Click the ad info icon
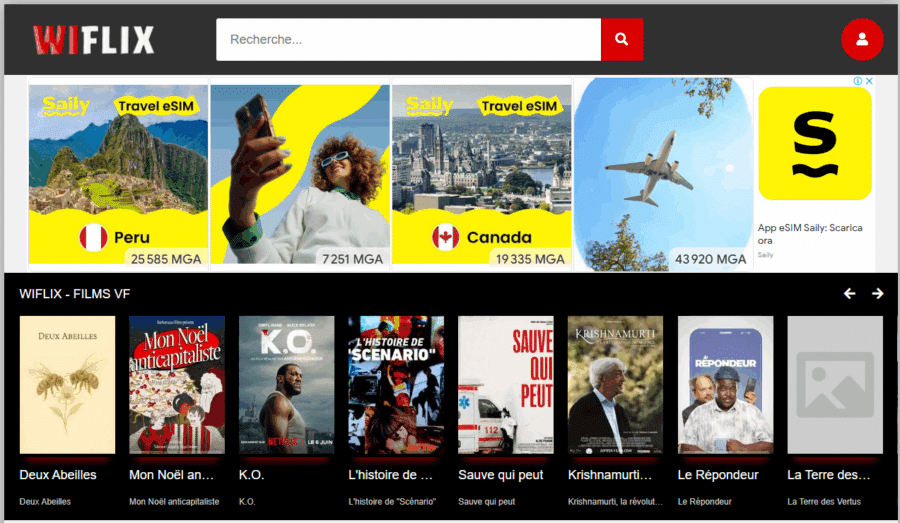Screen dimensions: 900x523 coord(857,81)
